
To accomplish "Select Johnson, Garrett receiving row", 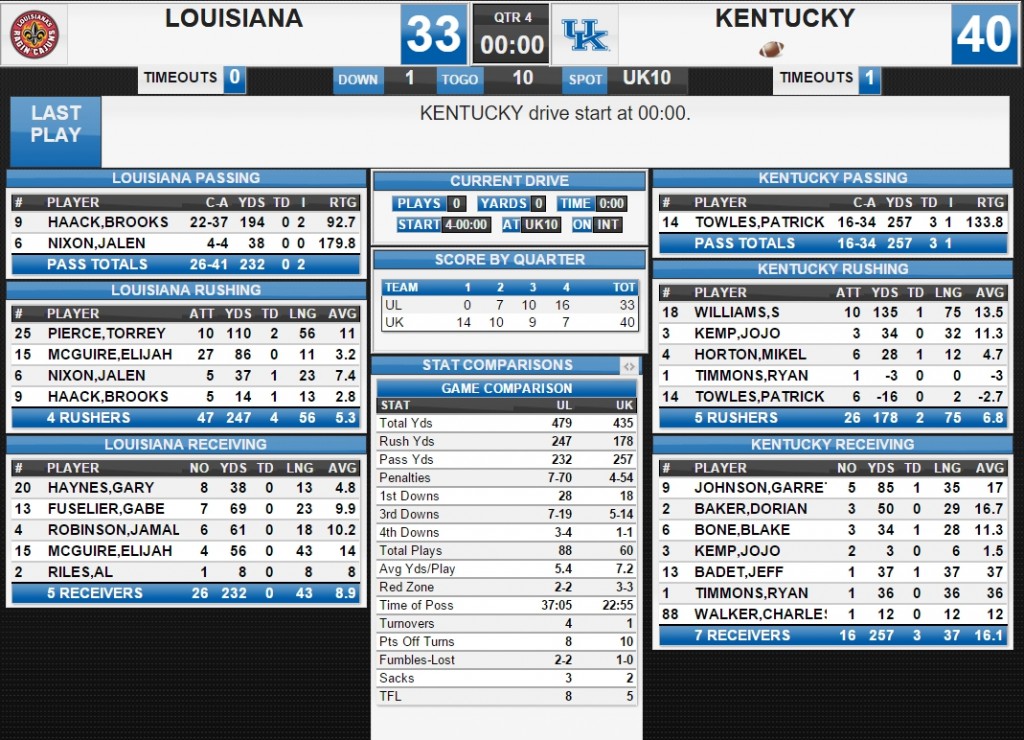I will (x=833, y=488).
